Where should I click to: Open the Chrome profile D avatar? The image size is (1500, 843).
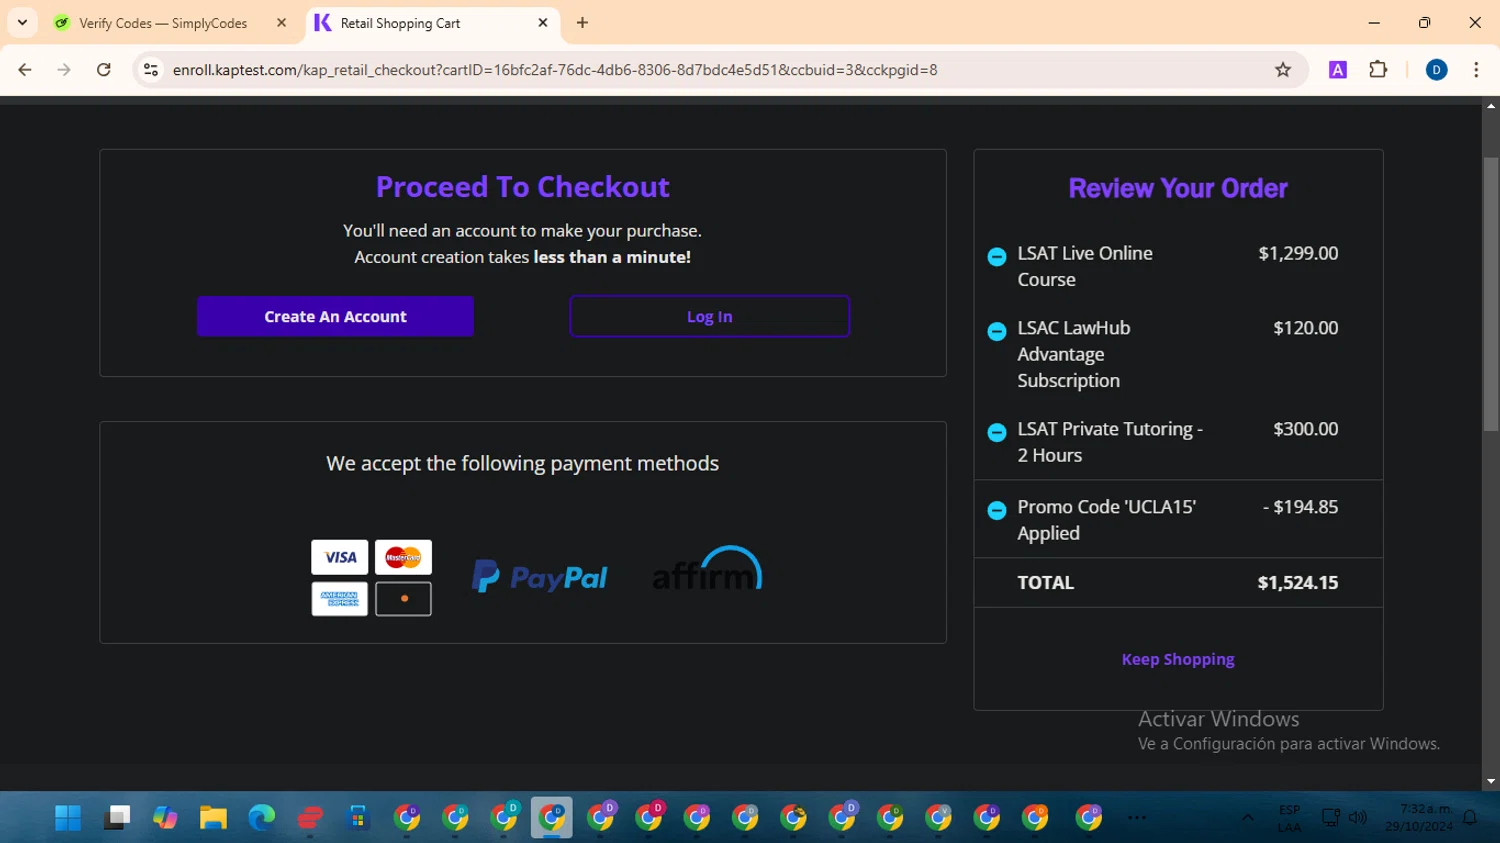click(x=1436, y=70)
